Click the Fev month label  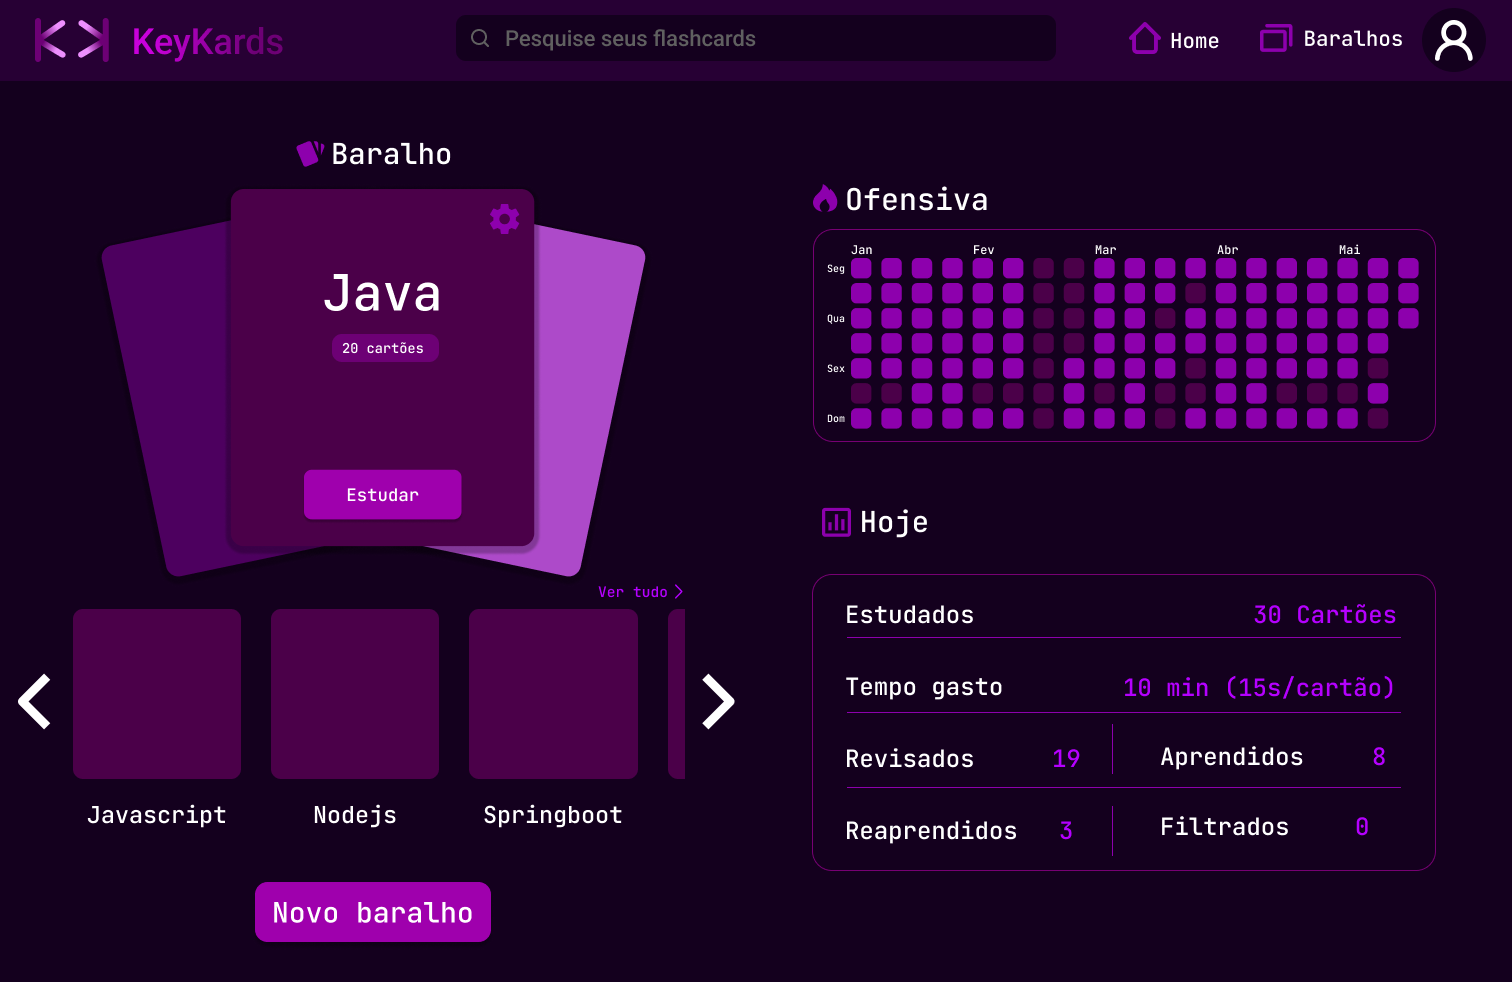tap(984, 250)
